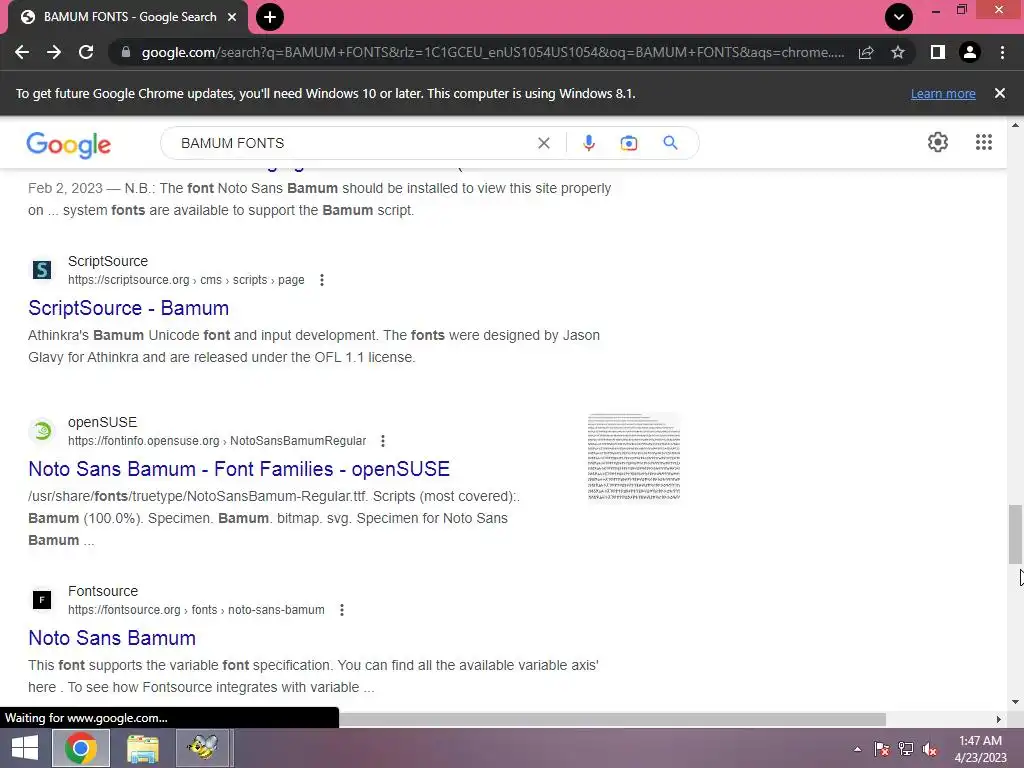Open clock showing 1:47 AM
This screenshot has width=1024, height=768.
pyautogui.click(x=980, y=749)
